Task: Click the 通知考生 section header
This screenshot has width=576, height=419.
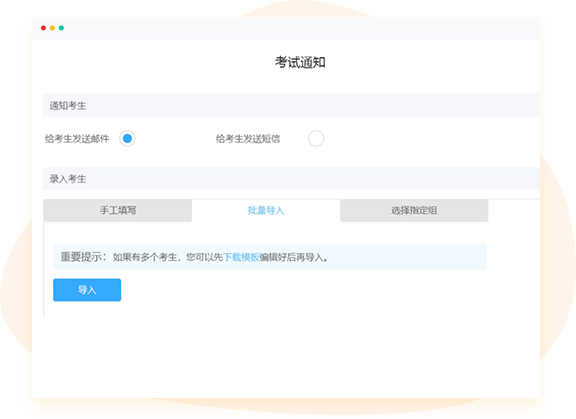Action: (x=291, y=105)
